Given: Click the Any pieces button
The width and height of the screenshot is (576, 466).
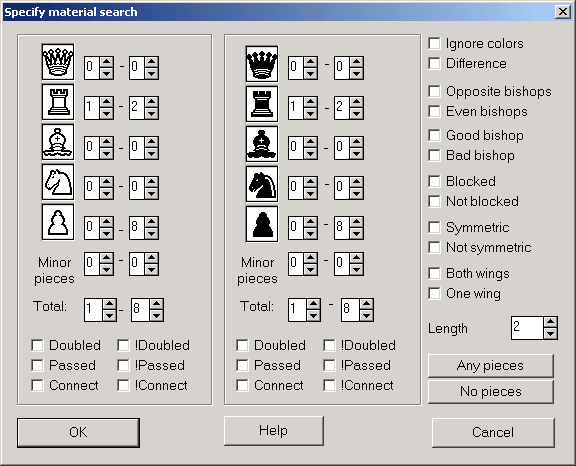Looking at the screenshot, I should [x=491, y=366].
